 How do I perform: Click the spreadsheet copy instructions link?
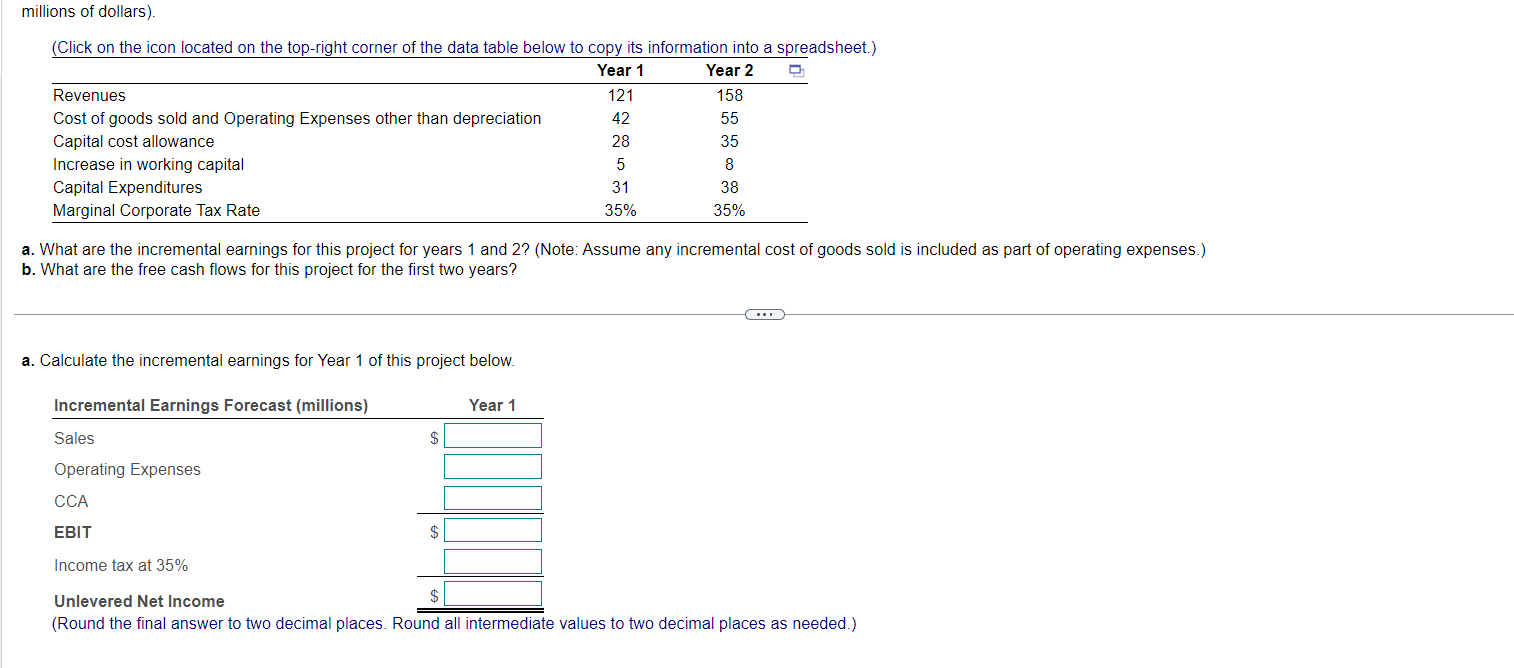tap(461, 47)
